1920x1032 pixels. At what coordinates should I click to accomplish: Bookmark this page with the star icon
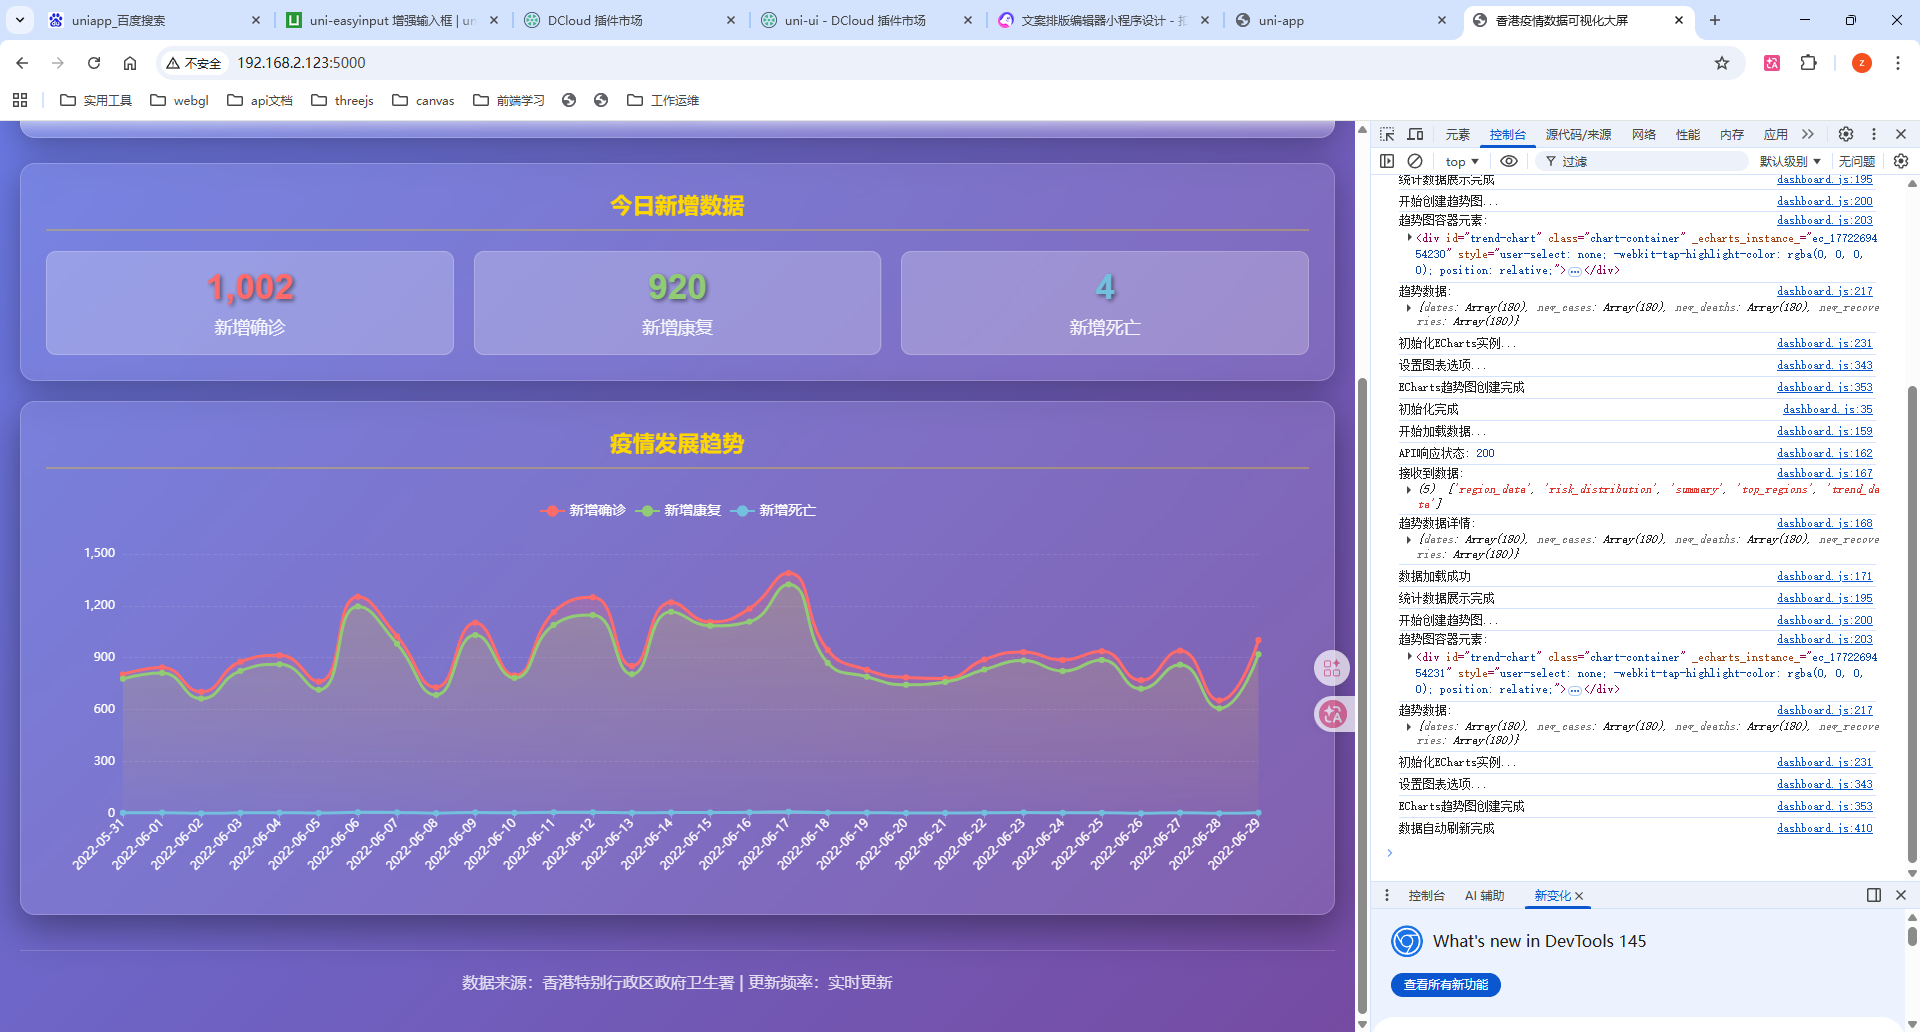click(1722, 63)
